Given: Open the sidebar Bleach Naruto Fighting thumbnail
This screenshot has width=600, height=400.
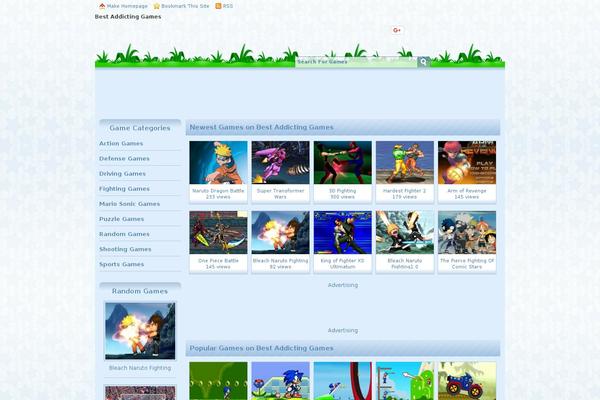Looking at the screenshot, I should (140, 331).
